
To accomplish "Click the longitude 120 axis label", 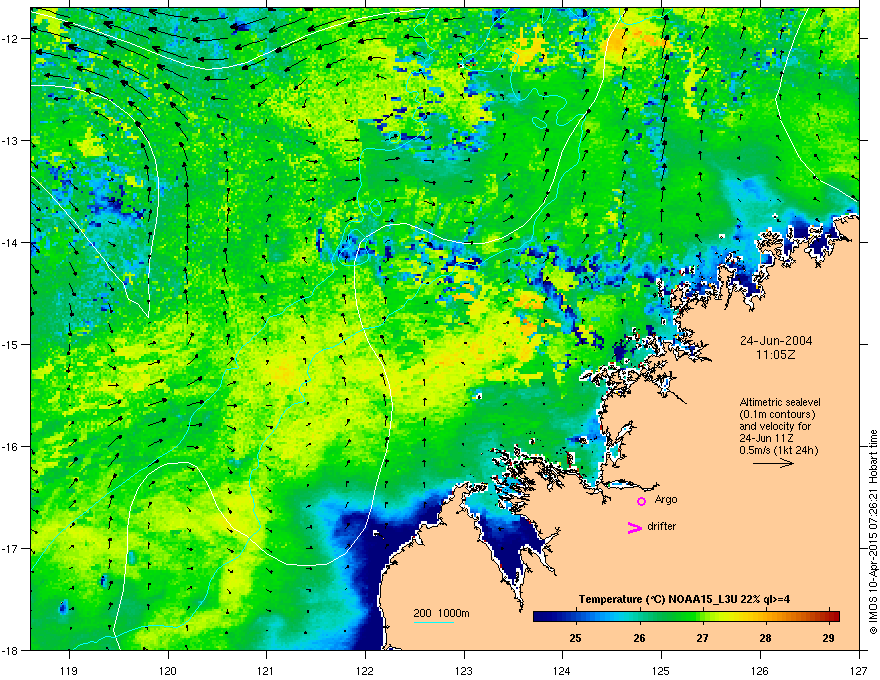I will (168, 670).
